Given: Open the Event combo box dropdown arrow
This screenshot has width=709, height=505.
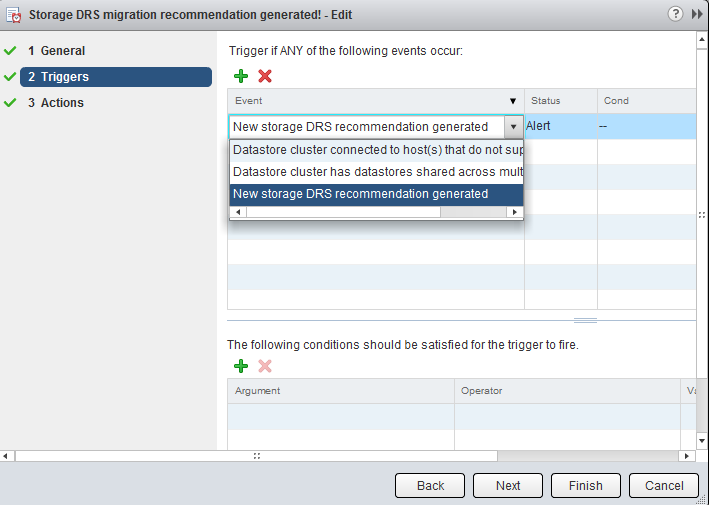Looking at the screenshot, I should coord(513,127).
